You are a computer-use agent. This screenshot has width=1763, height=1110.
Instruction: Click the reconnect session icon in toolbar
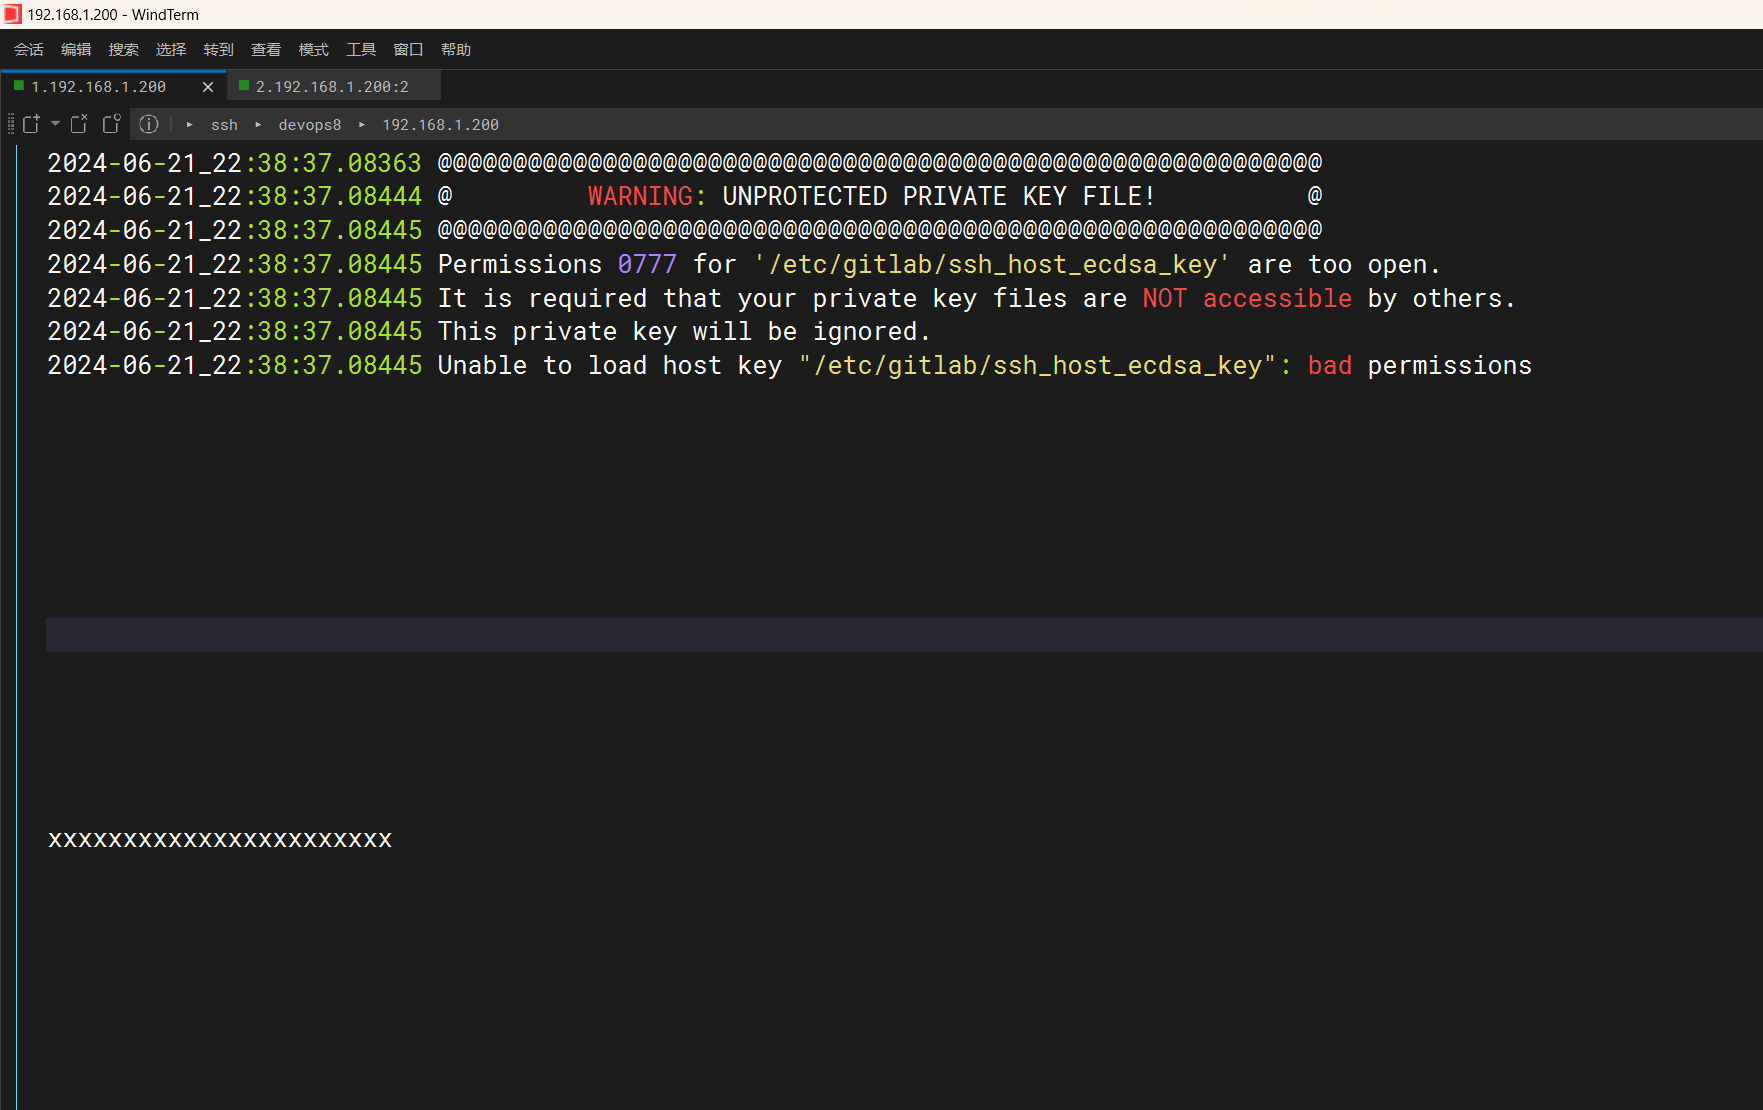111,124
